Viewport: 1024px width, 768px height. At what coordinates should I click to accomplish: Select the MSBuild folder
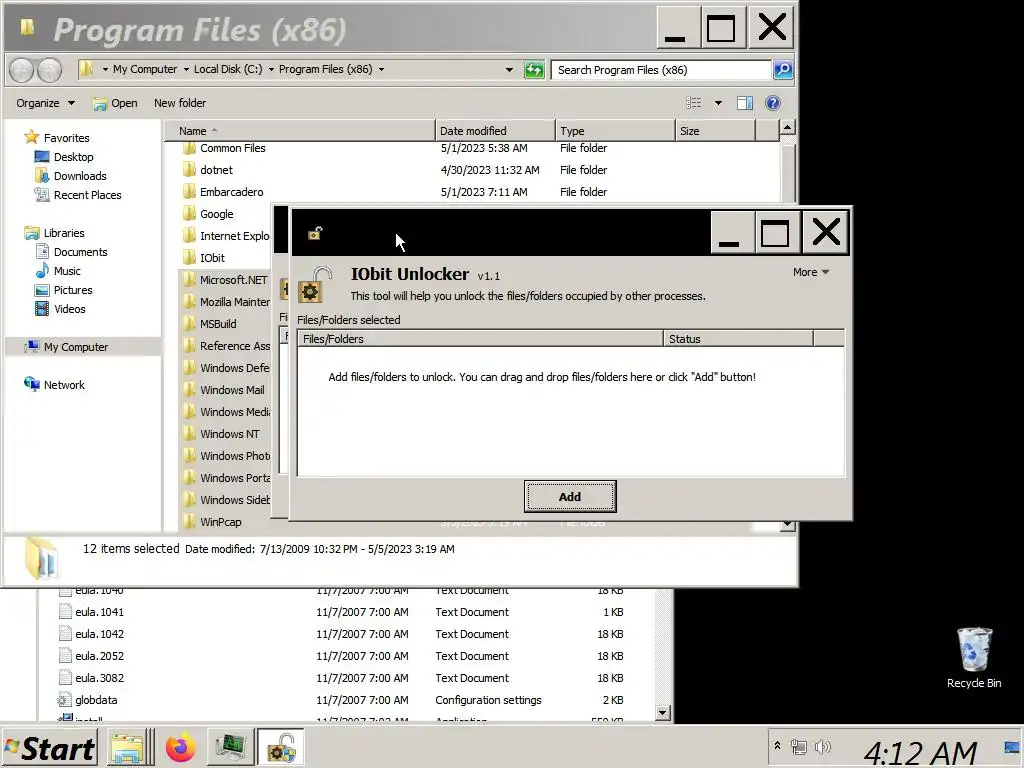click(x=218, y=324)
